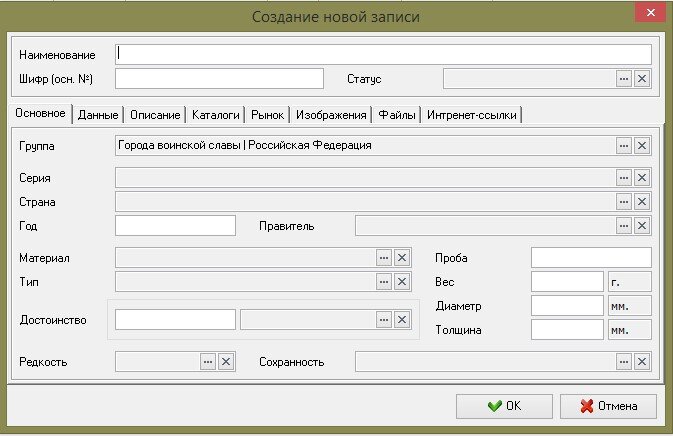Clear the Группа field value
Screen dimensions: 673x436
642,146
